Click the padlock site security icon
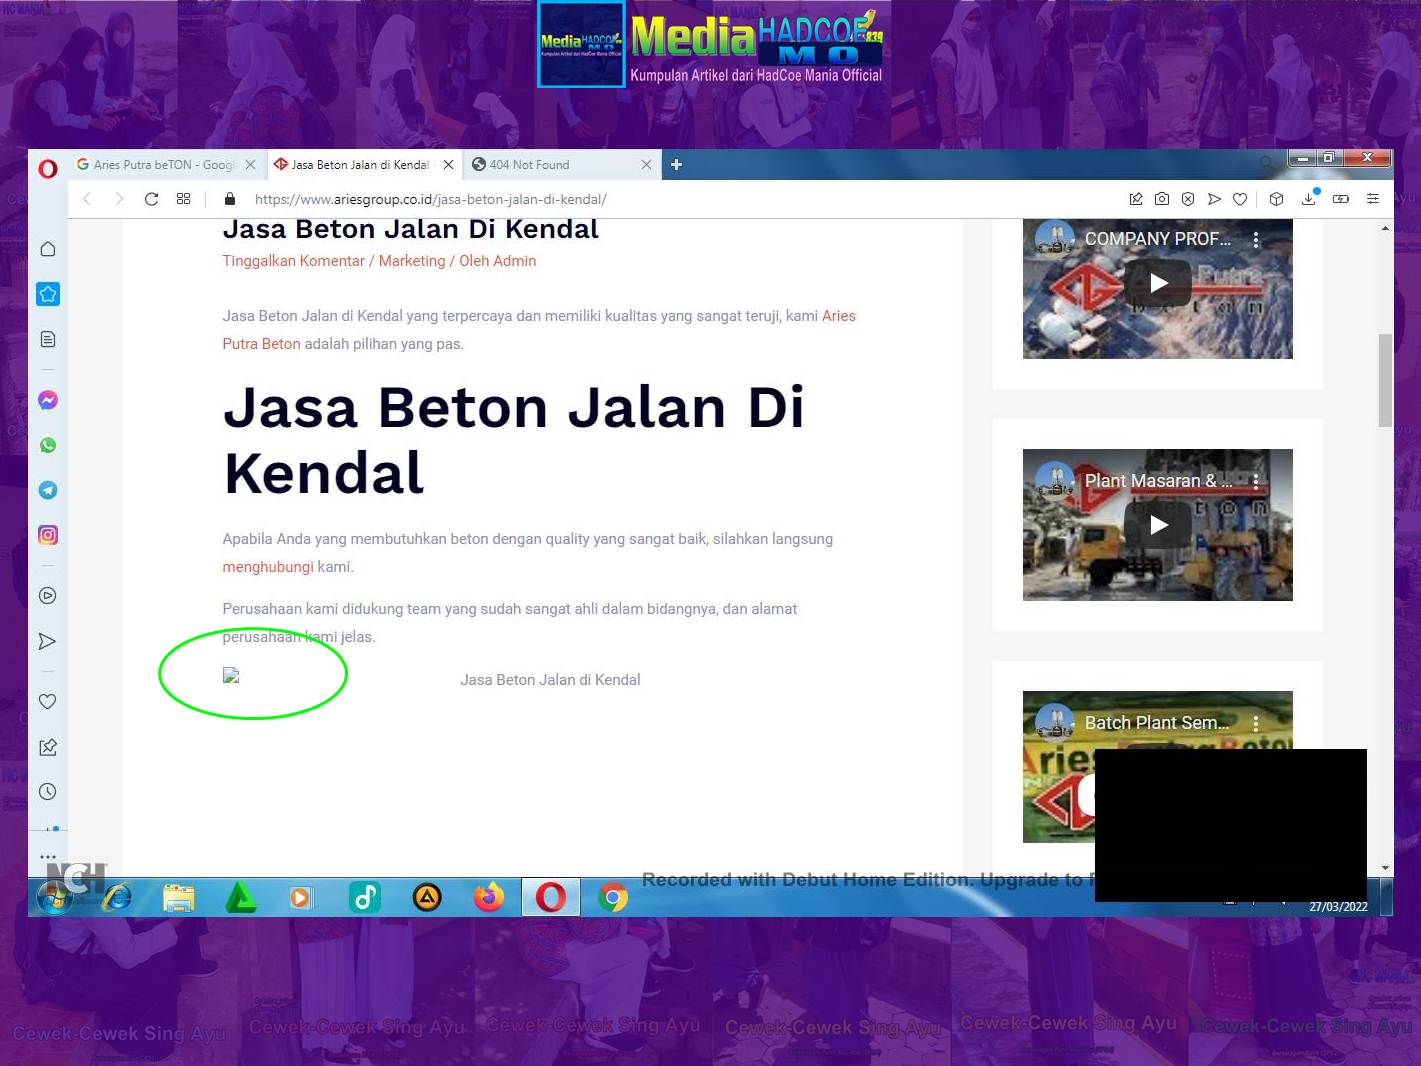The image size is (1421, 1066). tap(229, 198)
